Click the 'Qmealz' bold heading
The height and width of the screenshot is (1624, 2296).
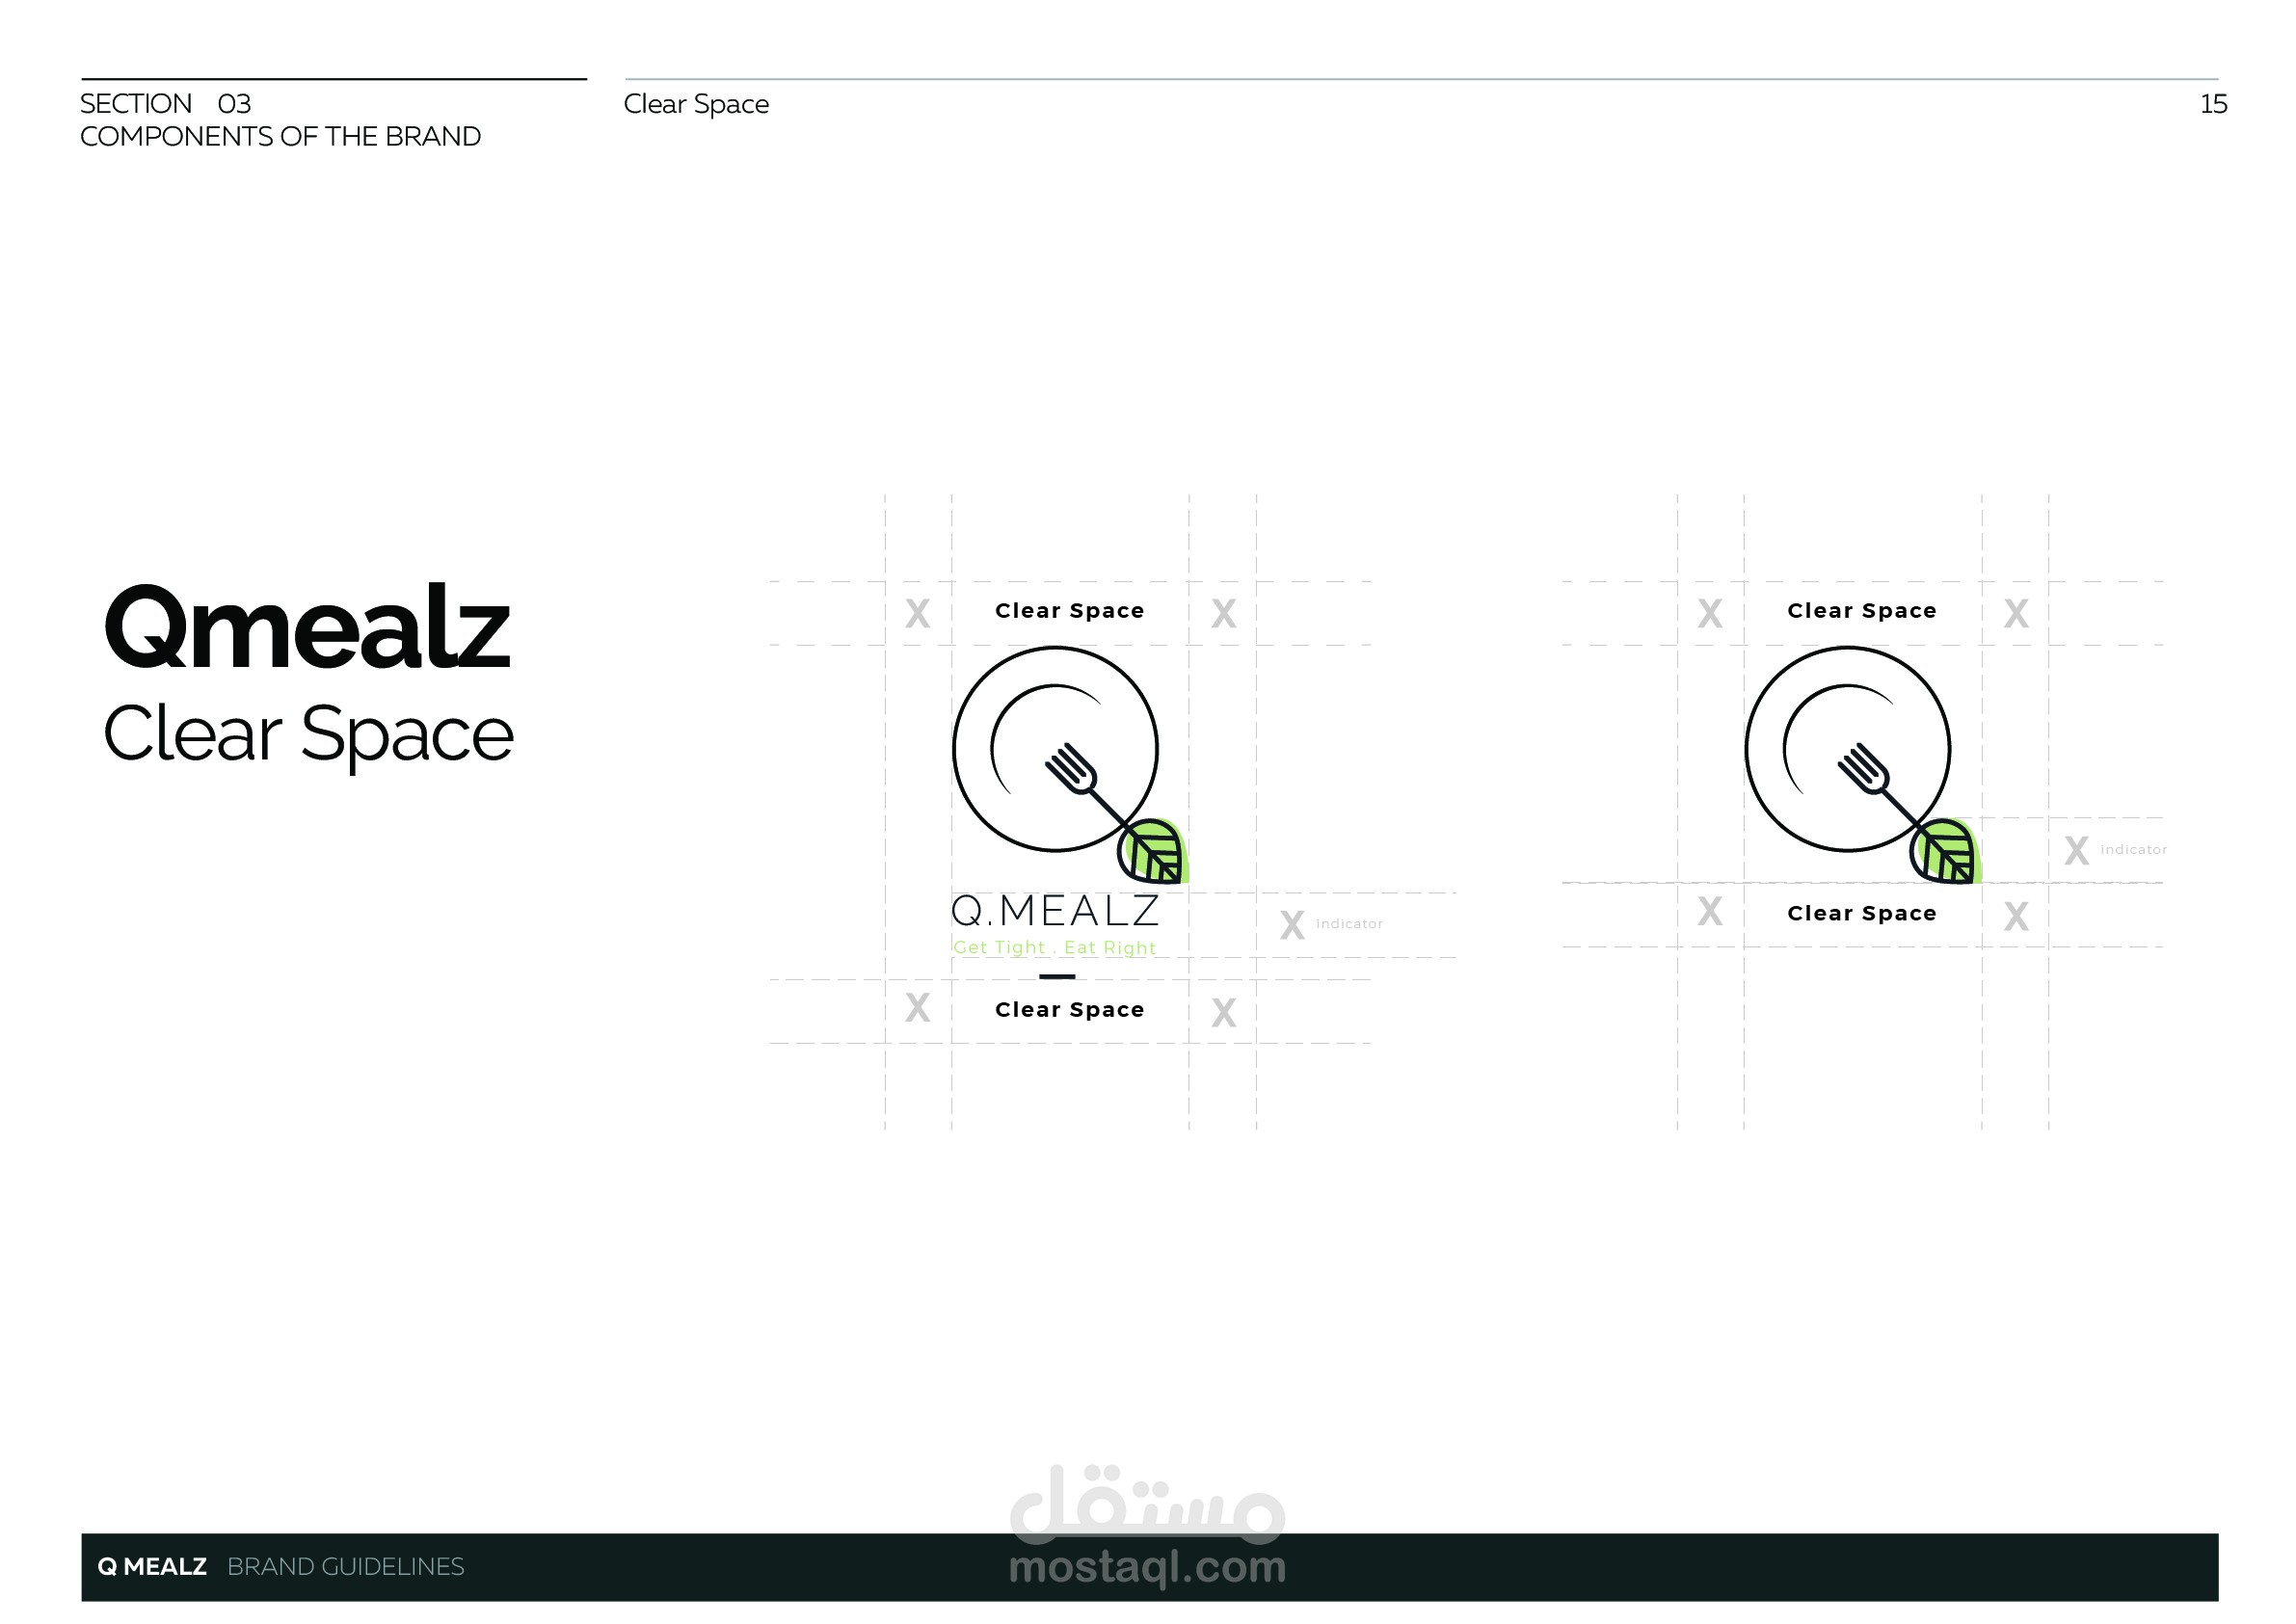click(x=307, y=628)
